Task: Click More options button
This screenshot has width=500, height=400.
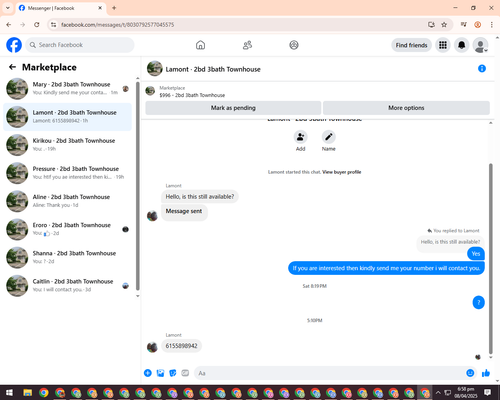Action: pyautogui.click(x=406, y=108)
